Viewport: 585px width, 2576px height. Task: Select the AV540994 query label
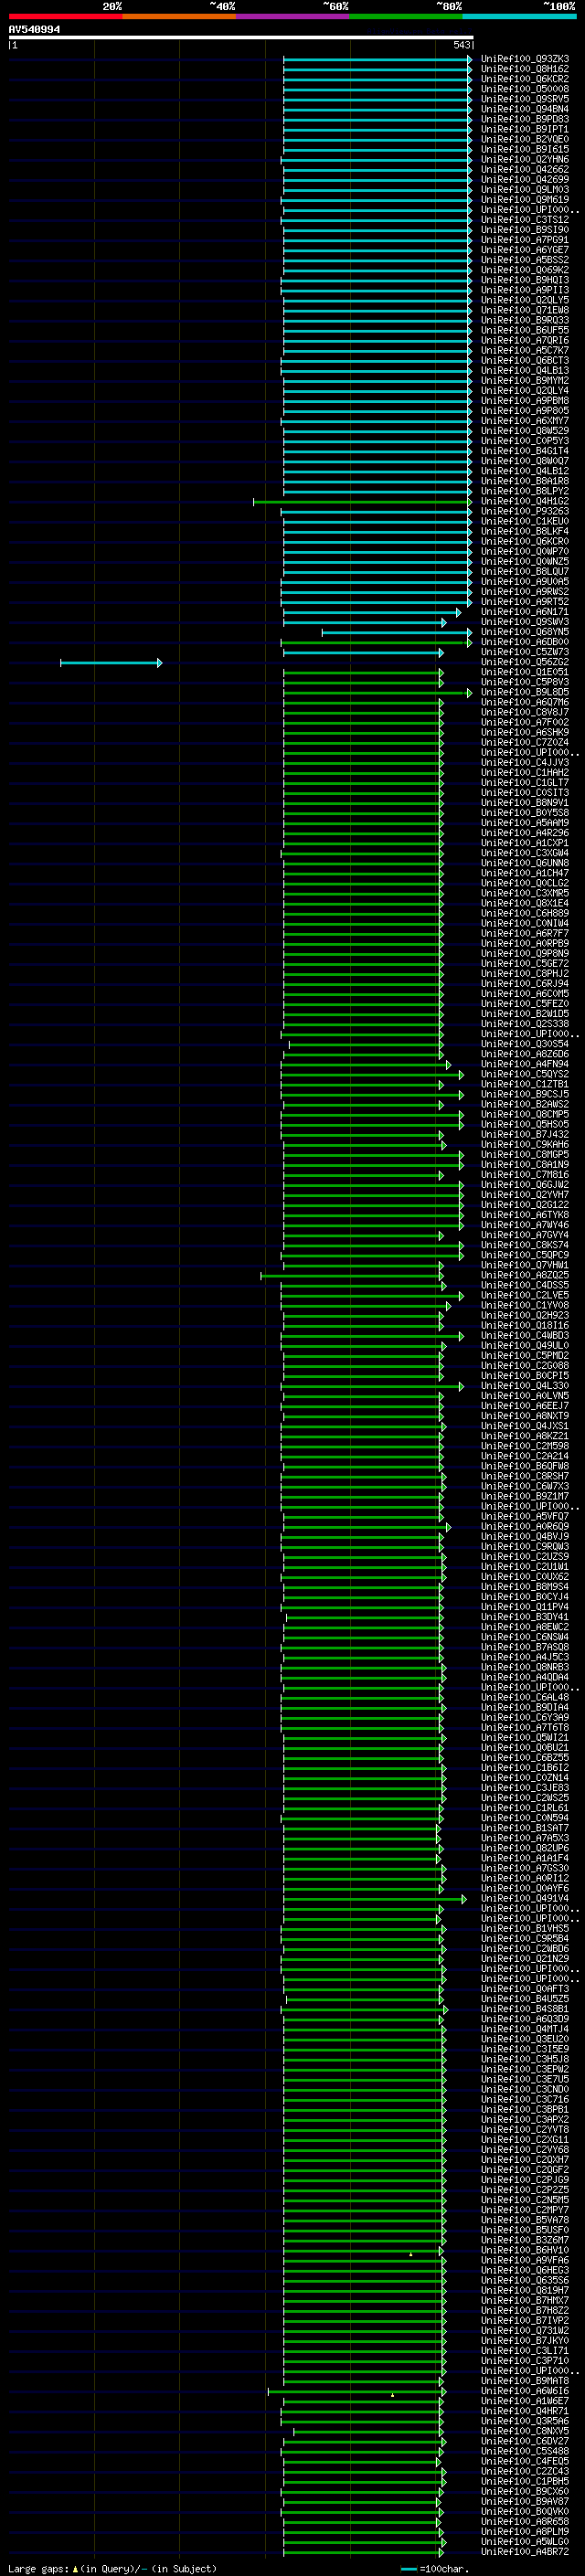[x=34, y=29]
